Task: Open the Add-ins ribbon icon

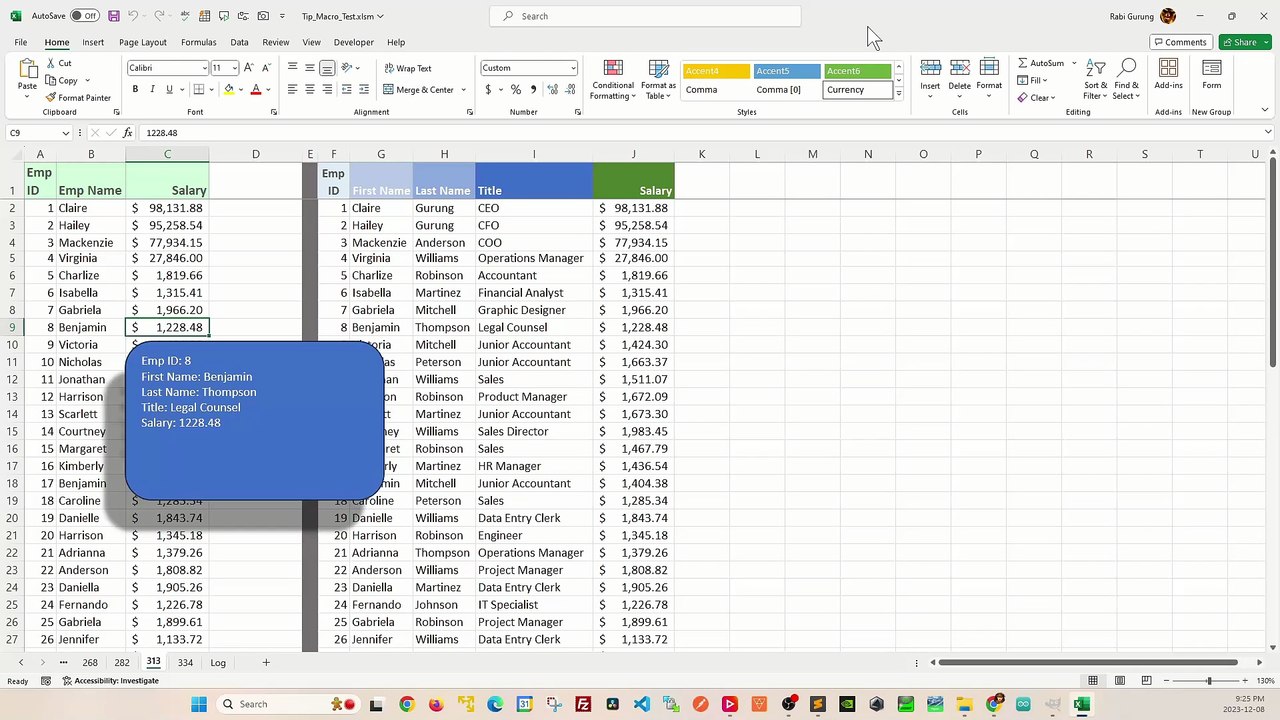Action: pos(1168,75)
